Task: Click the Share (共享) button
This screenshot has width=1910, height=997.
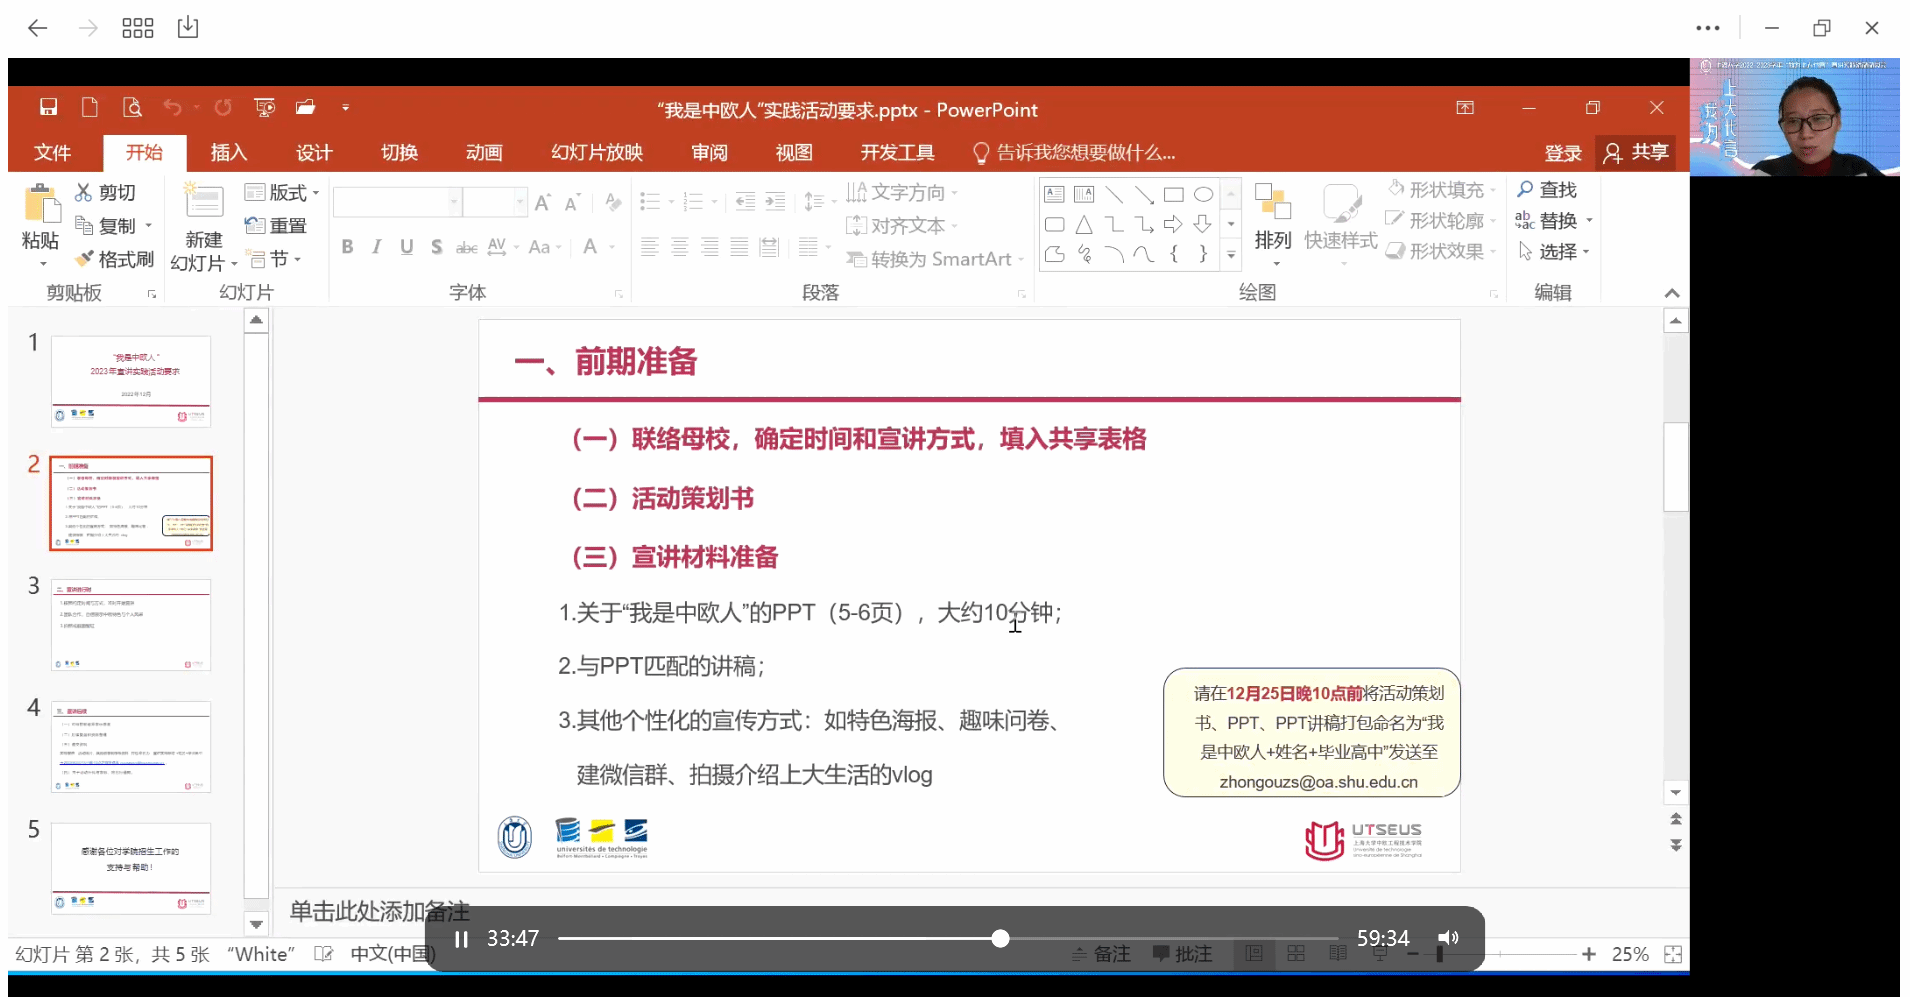Action: [1637, 152]
